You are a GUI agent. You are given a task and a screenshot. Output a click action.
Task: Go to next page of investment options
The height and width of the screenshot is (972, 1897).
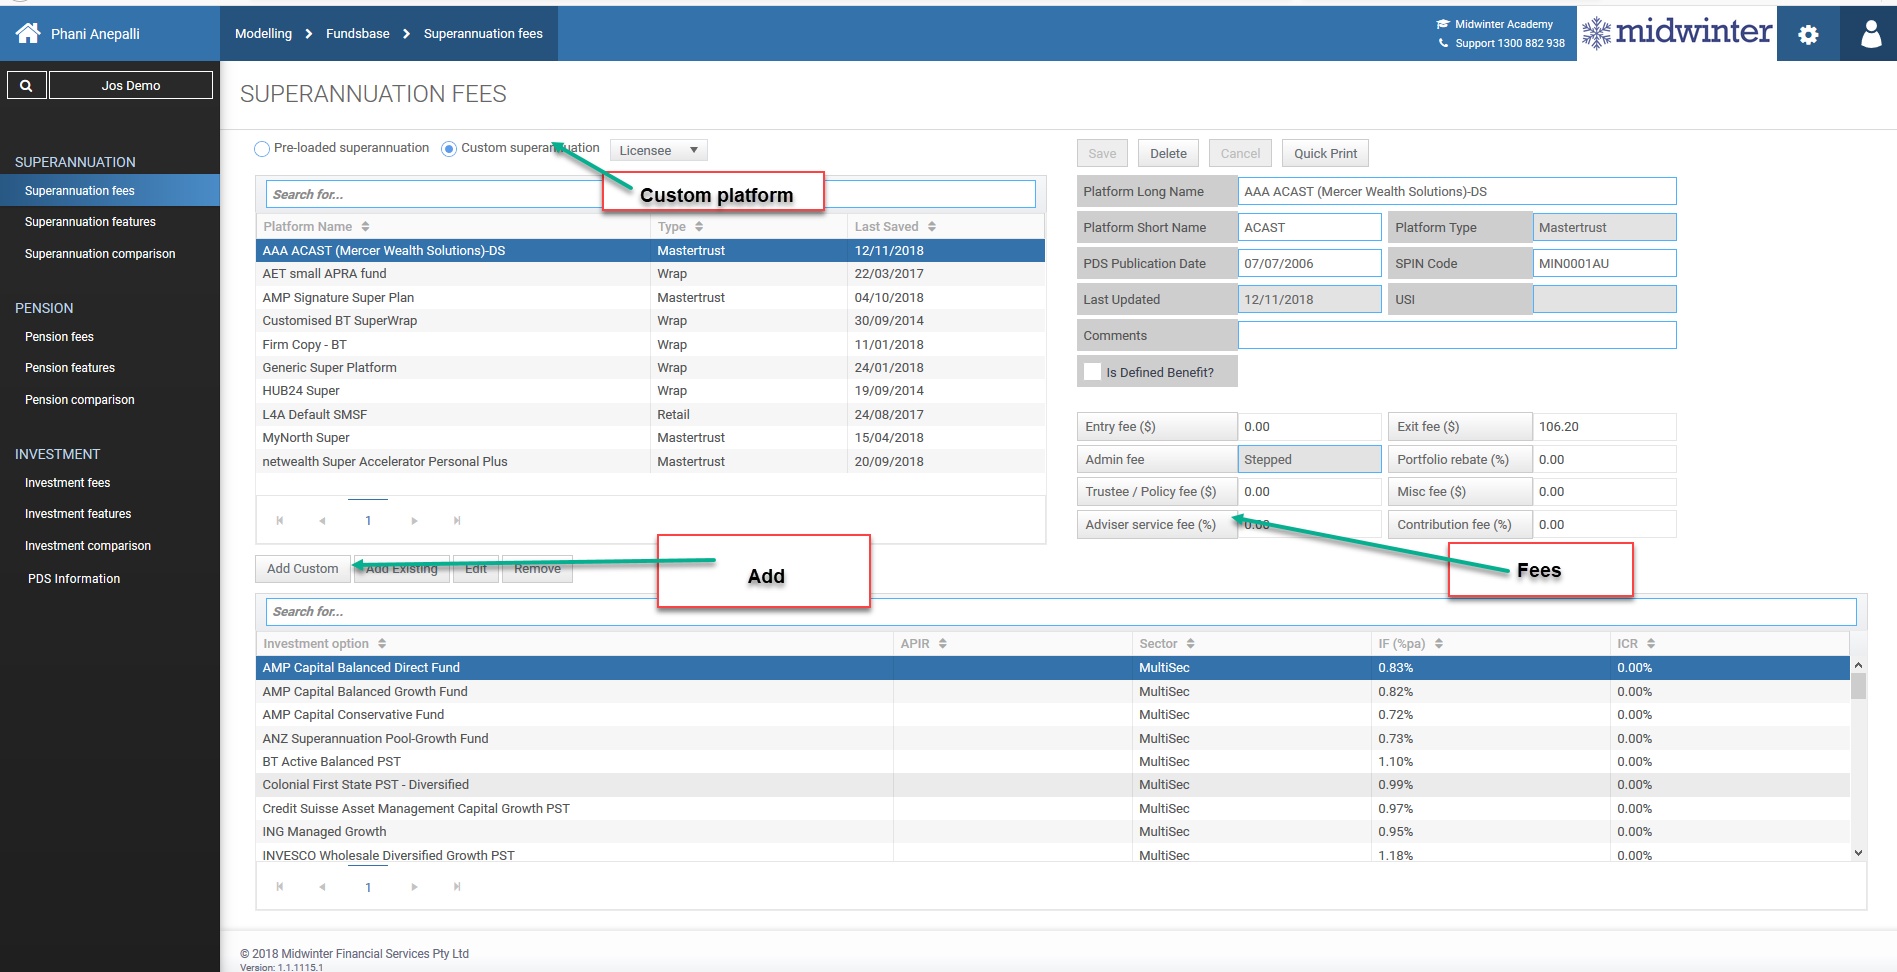tap(414, 886)
